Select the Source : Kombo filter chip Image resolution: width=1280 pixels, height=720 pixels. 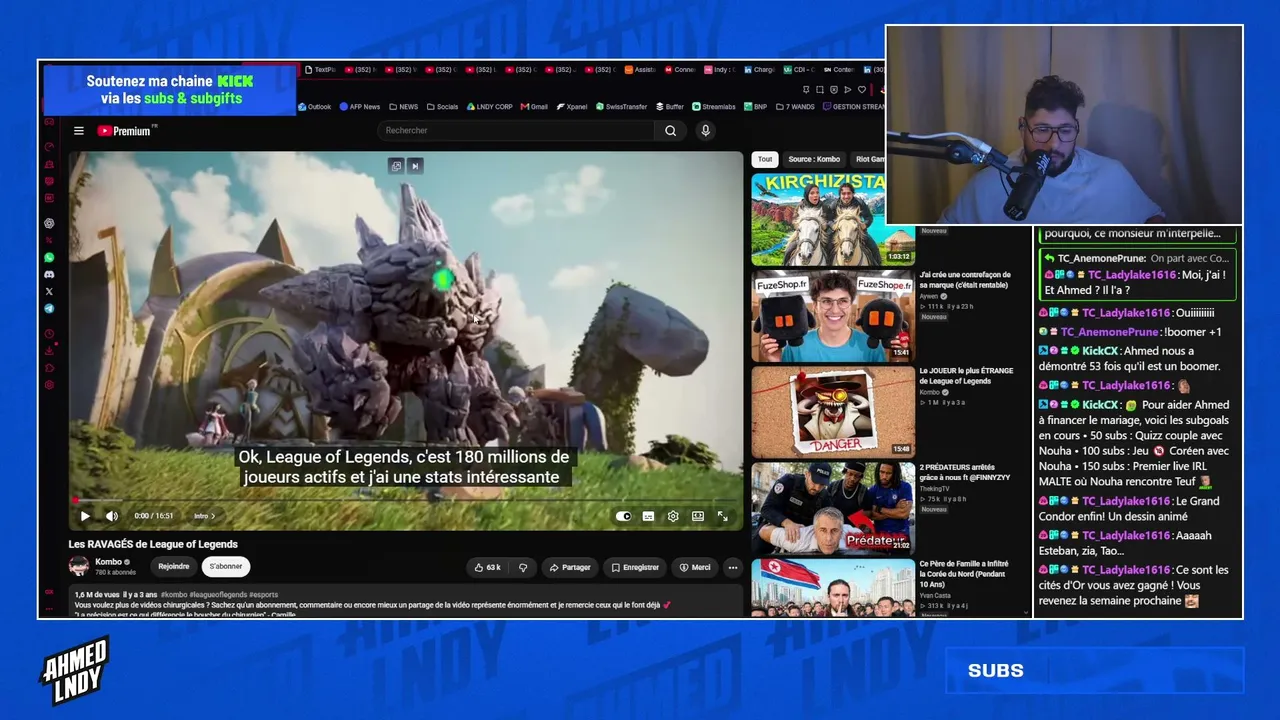coord(814,159)
